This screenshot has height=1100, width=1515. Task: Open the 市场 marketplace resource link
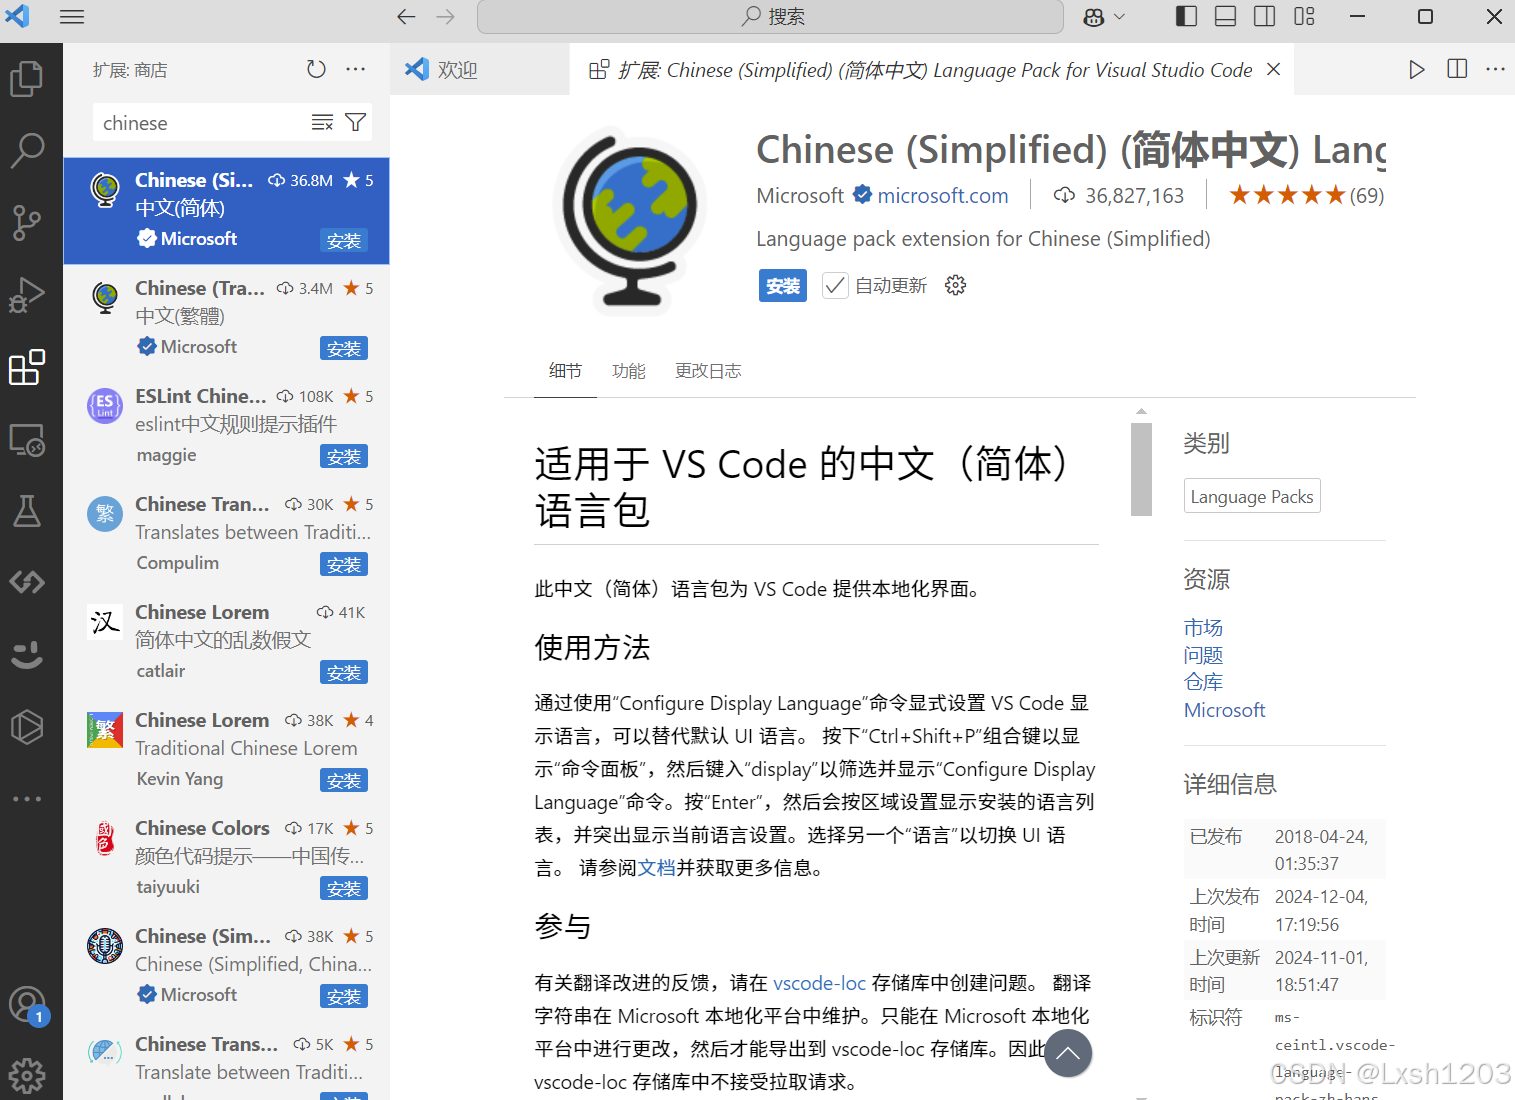click(x=1203, y=628)
